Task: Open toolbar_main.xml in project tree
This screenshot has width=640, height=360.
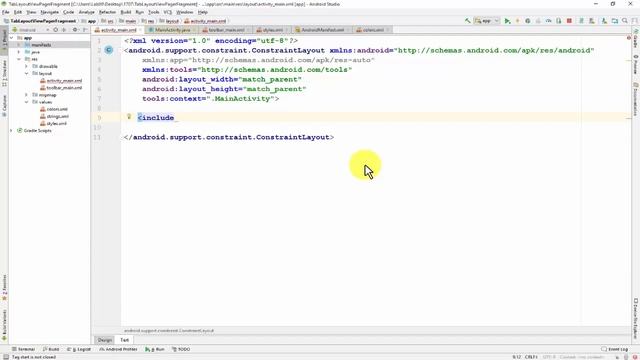Action: coord(64,88)
